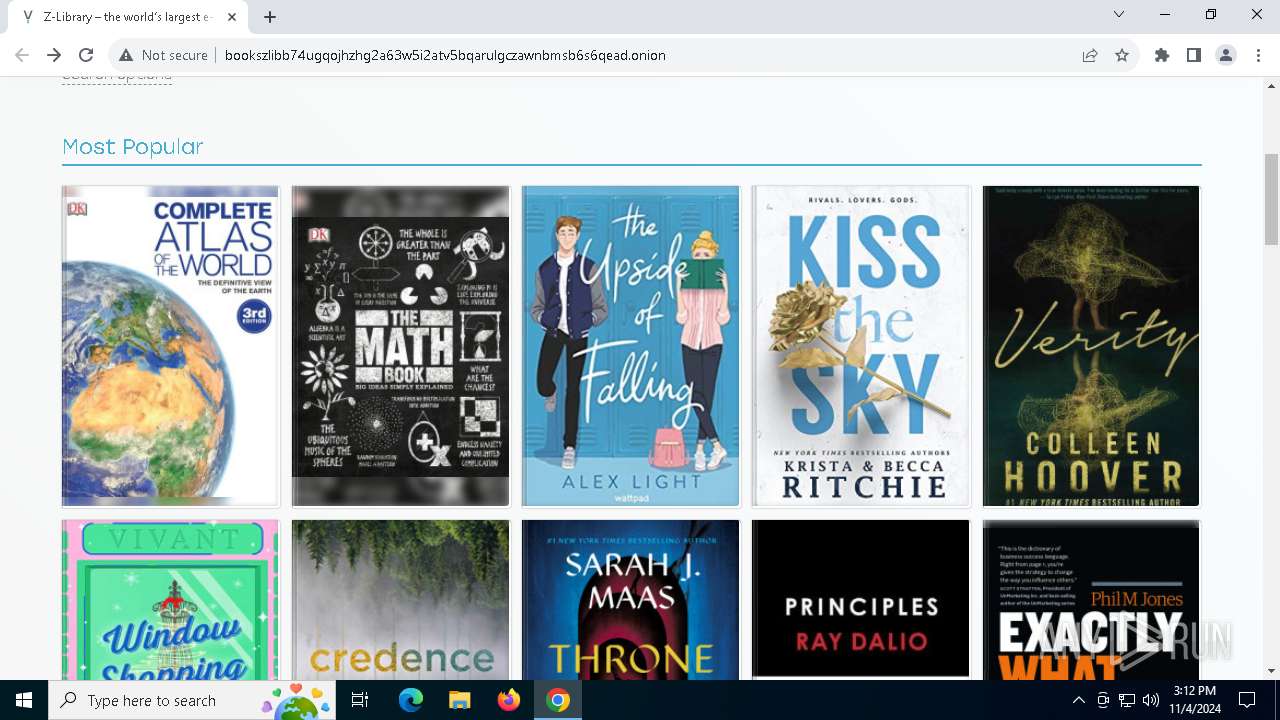Open the notifications center icon

pos(1247,700)
